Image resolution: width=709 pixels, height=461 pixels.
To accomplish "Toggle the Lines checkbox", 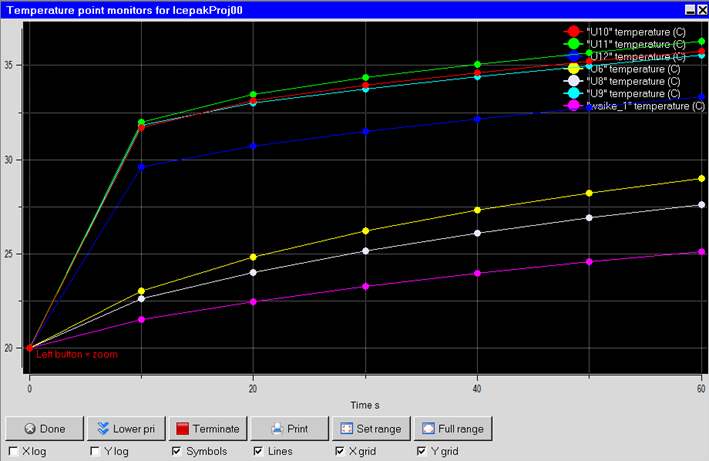I will pos(258,451).
